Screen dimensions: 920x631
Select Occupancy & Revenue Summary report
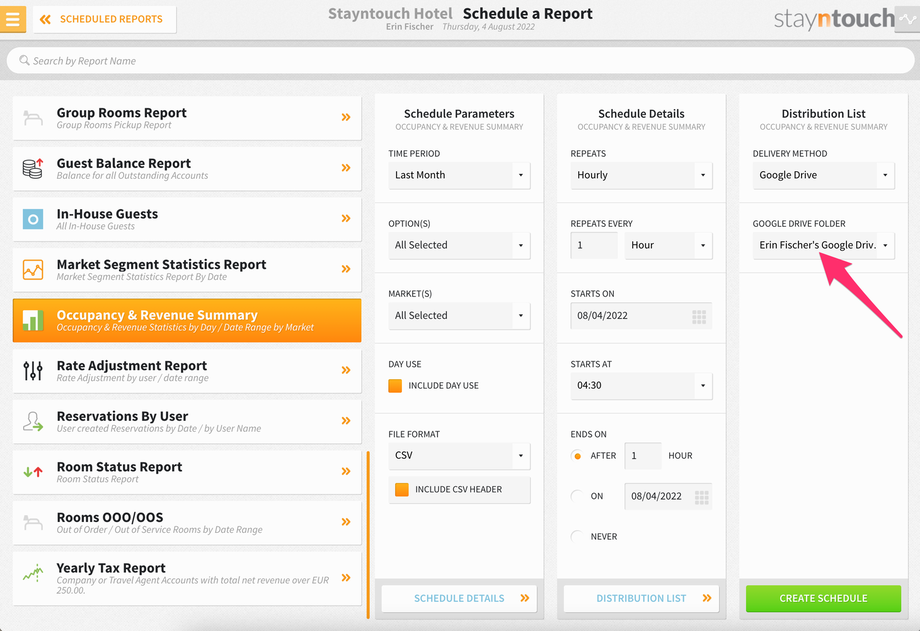[x=187, y=320]
